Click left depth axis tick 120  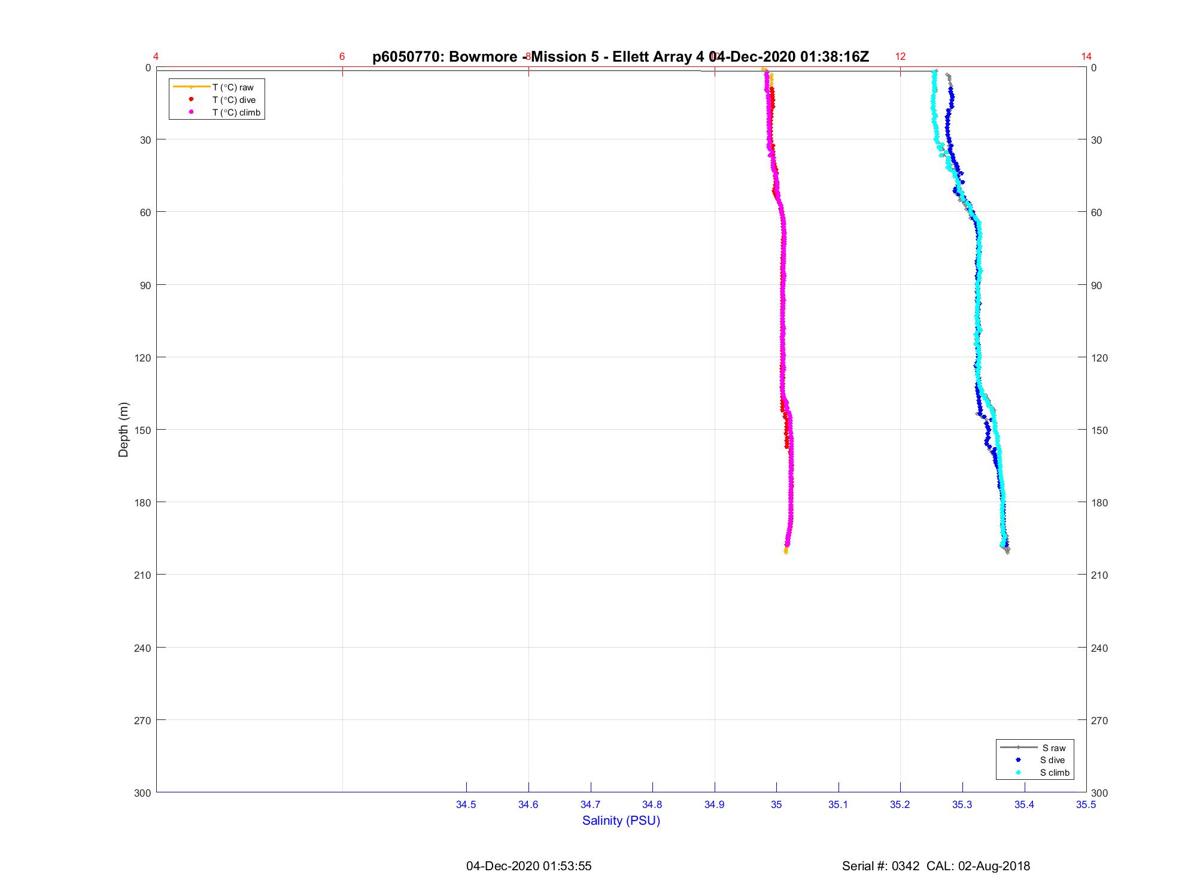[x=142, y=357]
